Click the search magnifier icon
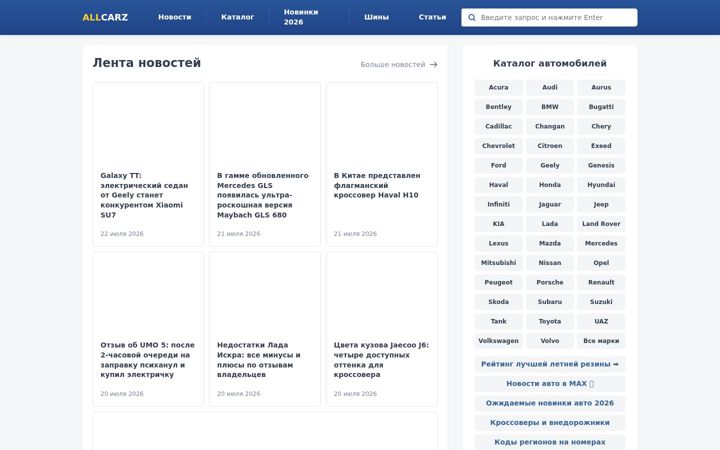The height and width of the screenshot is (450, 720). [472, 17]
